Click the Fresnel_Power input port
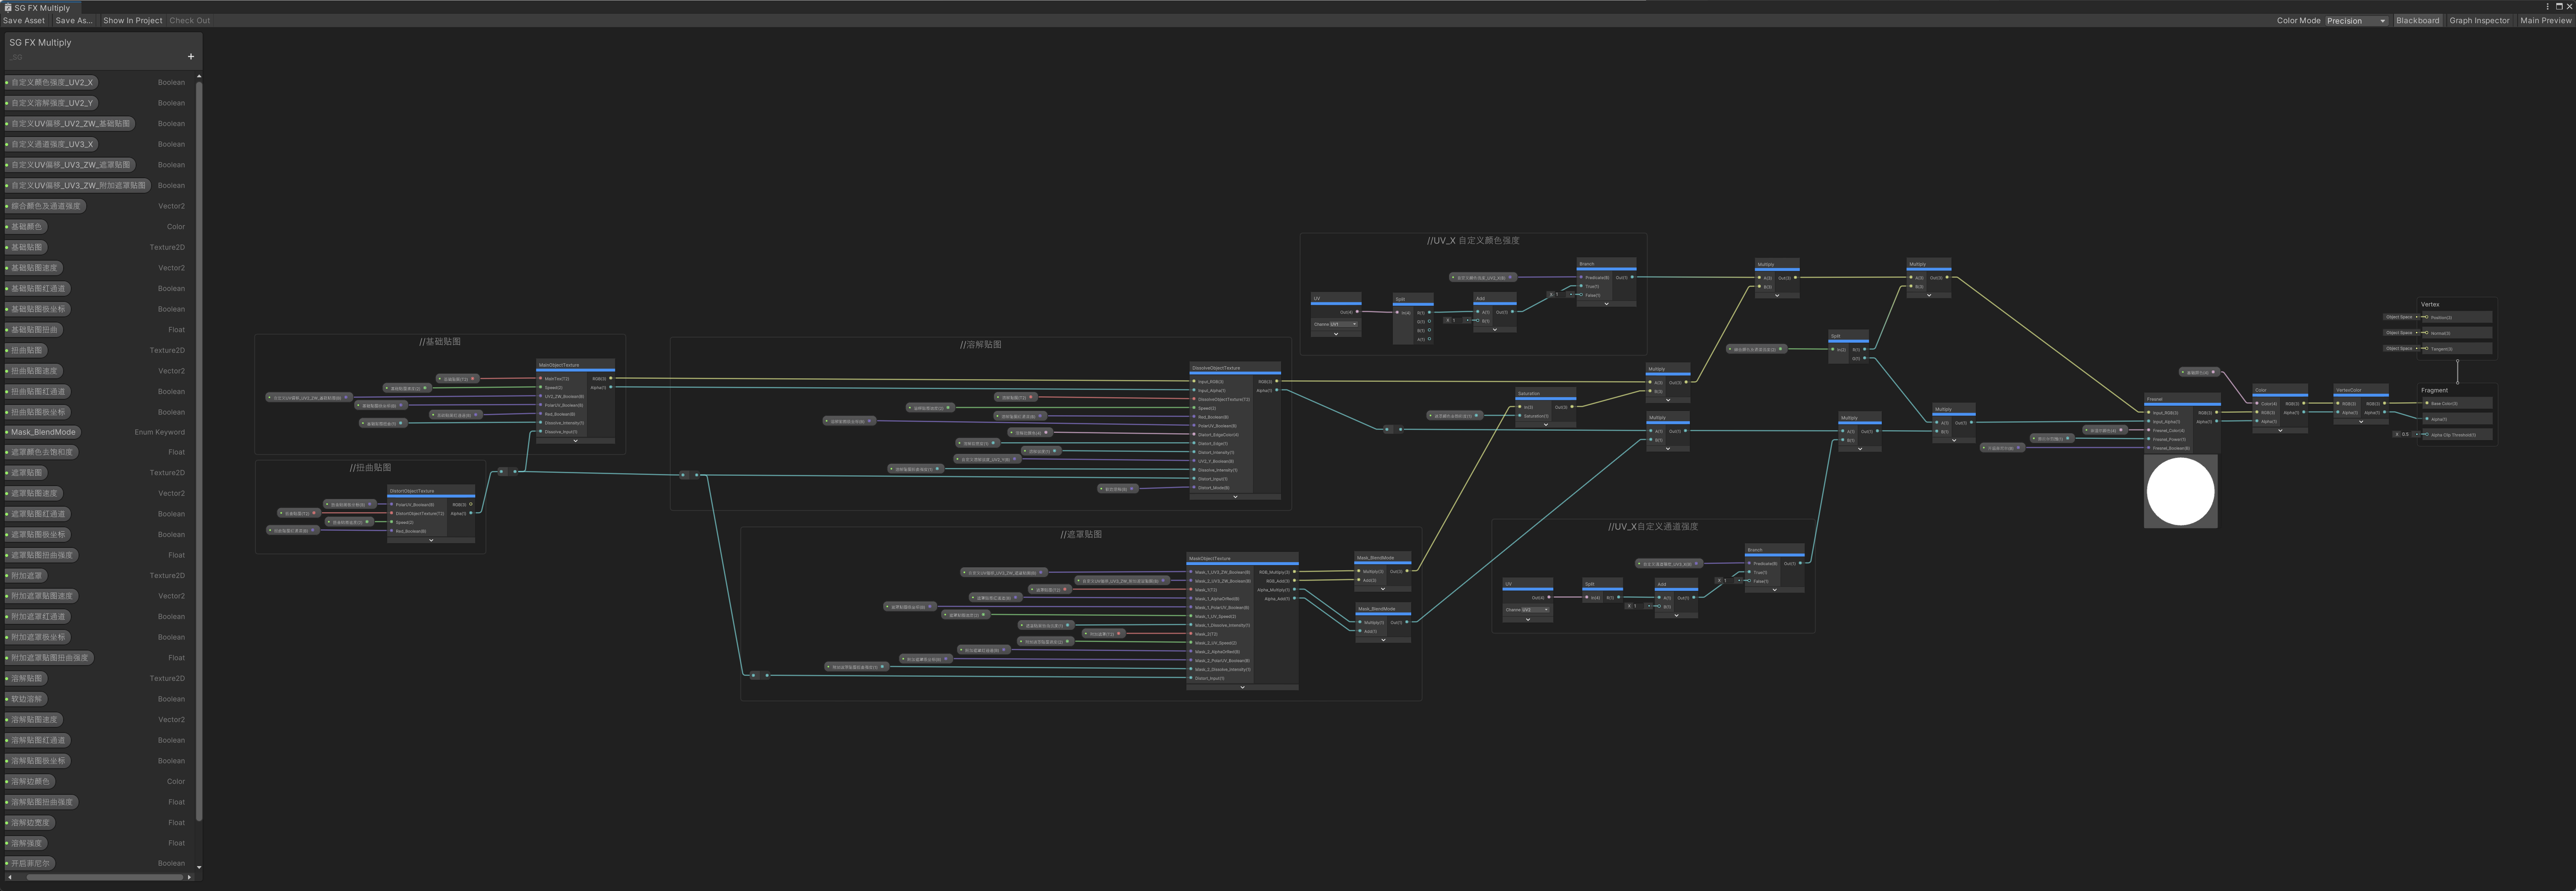The image size is (2576, 891). 2149,439
